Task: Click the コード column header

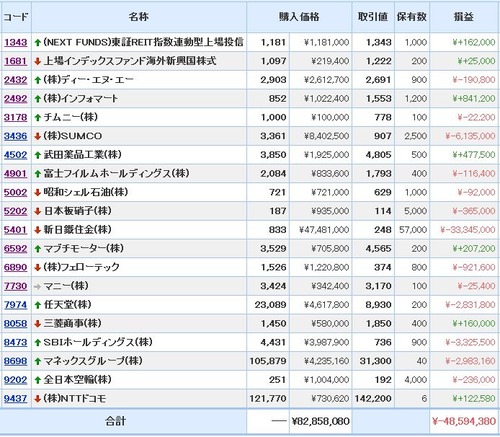Action: [x=16, y=17]
